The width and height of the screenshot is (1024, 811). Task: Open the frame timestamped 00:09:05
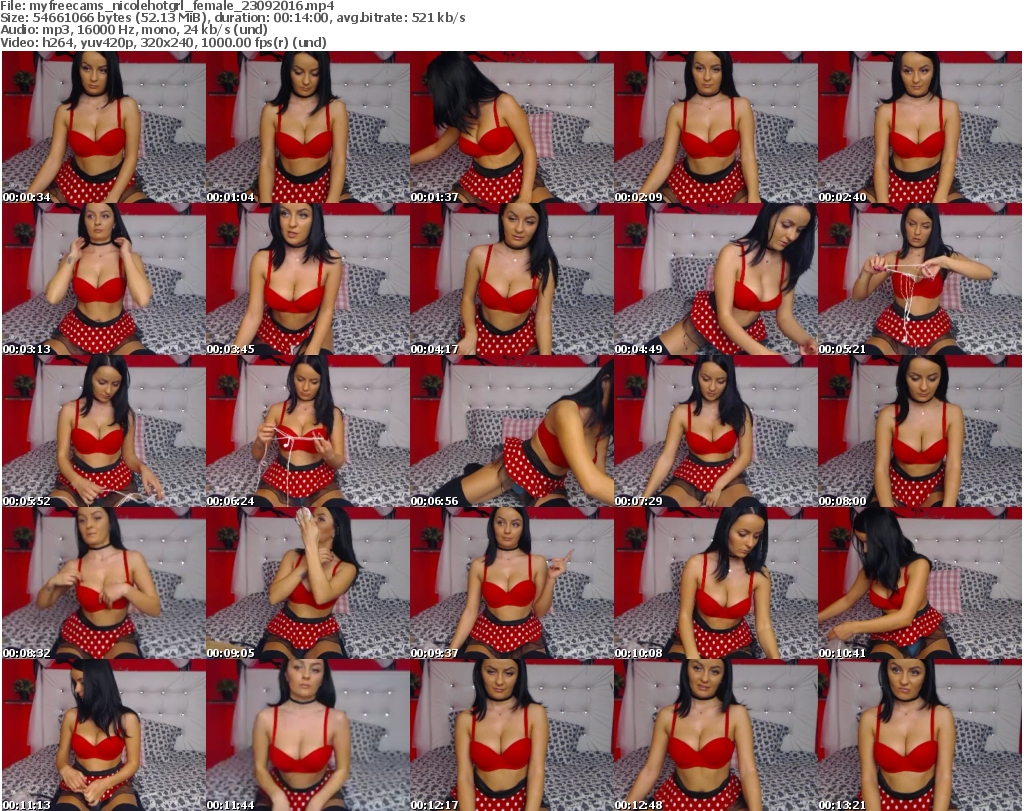pyautogui.click(x=307, y=583)
